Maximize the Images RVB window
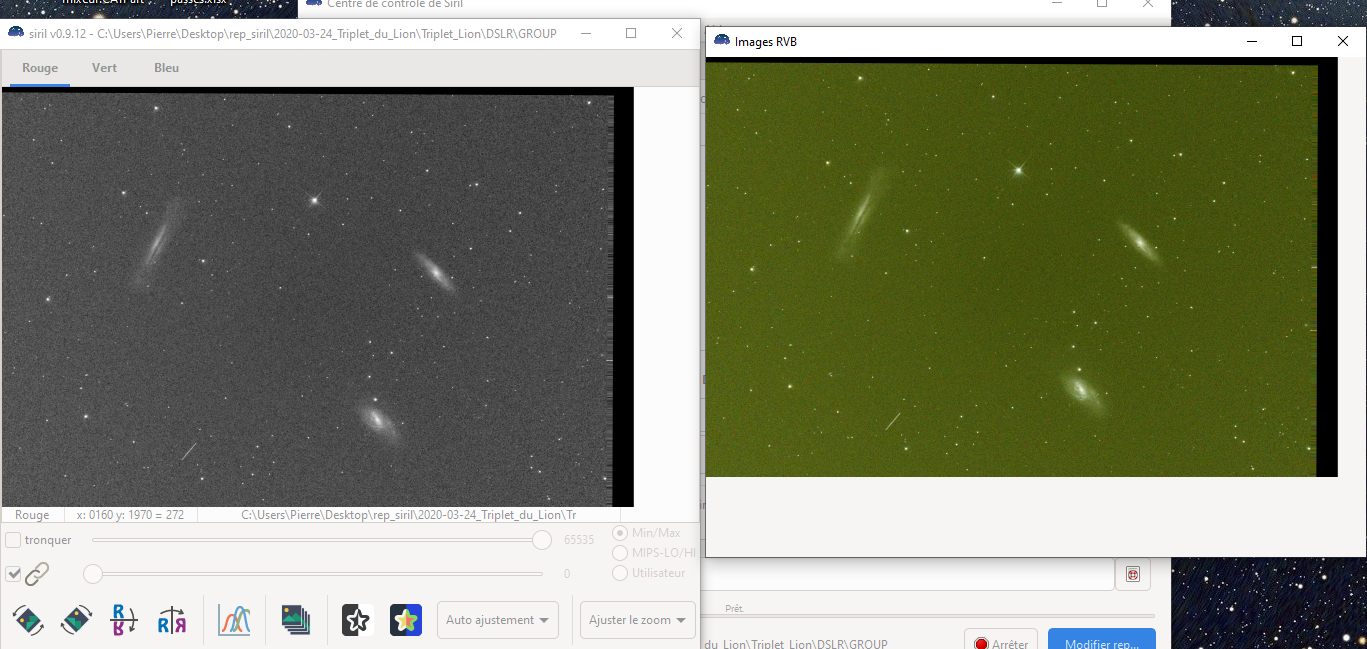Viewport: 1367px width, 649px height. pos(1297,41)
